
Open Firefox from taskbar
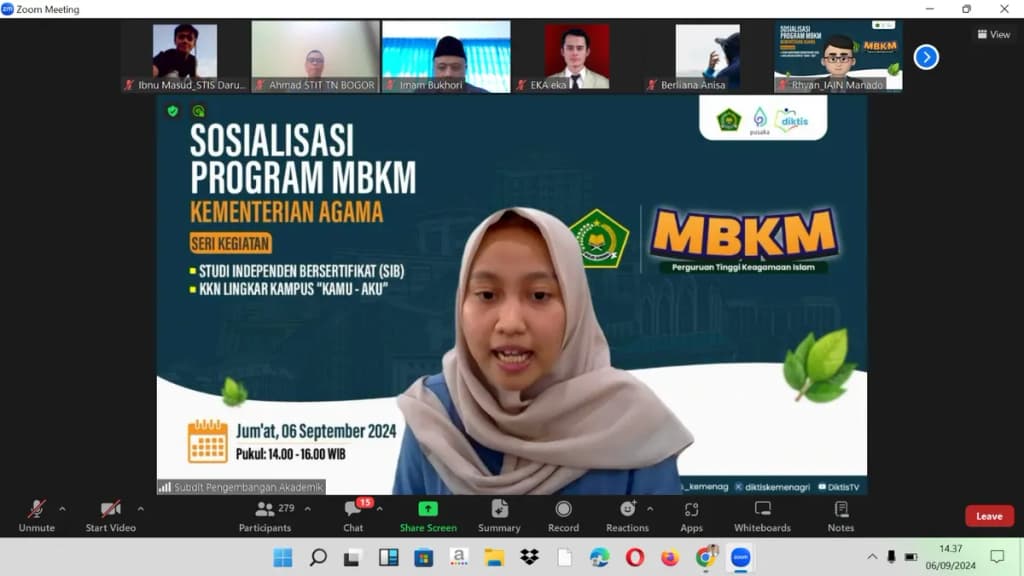click(669, 557)
